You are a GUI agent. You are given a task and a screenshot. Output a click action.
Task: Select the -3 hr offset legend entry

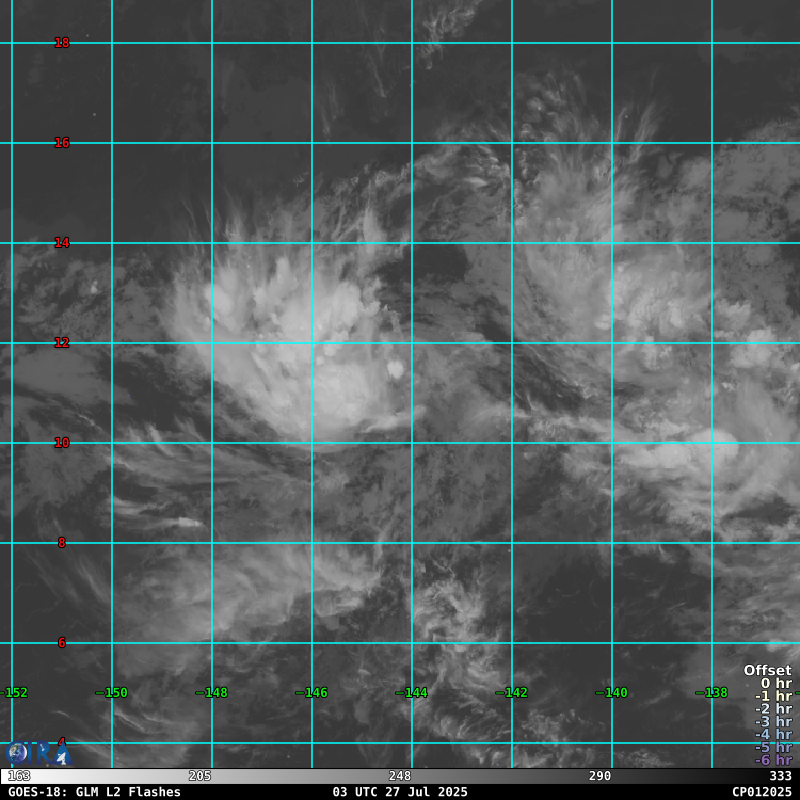773,722
